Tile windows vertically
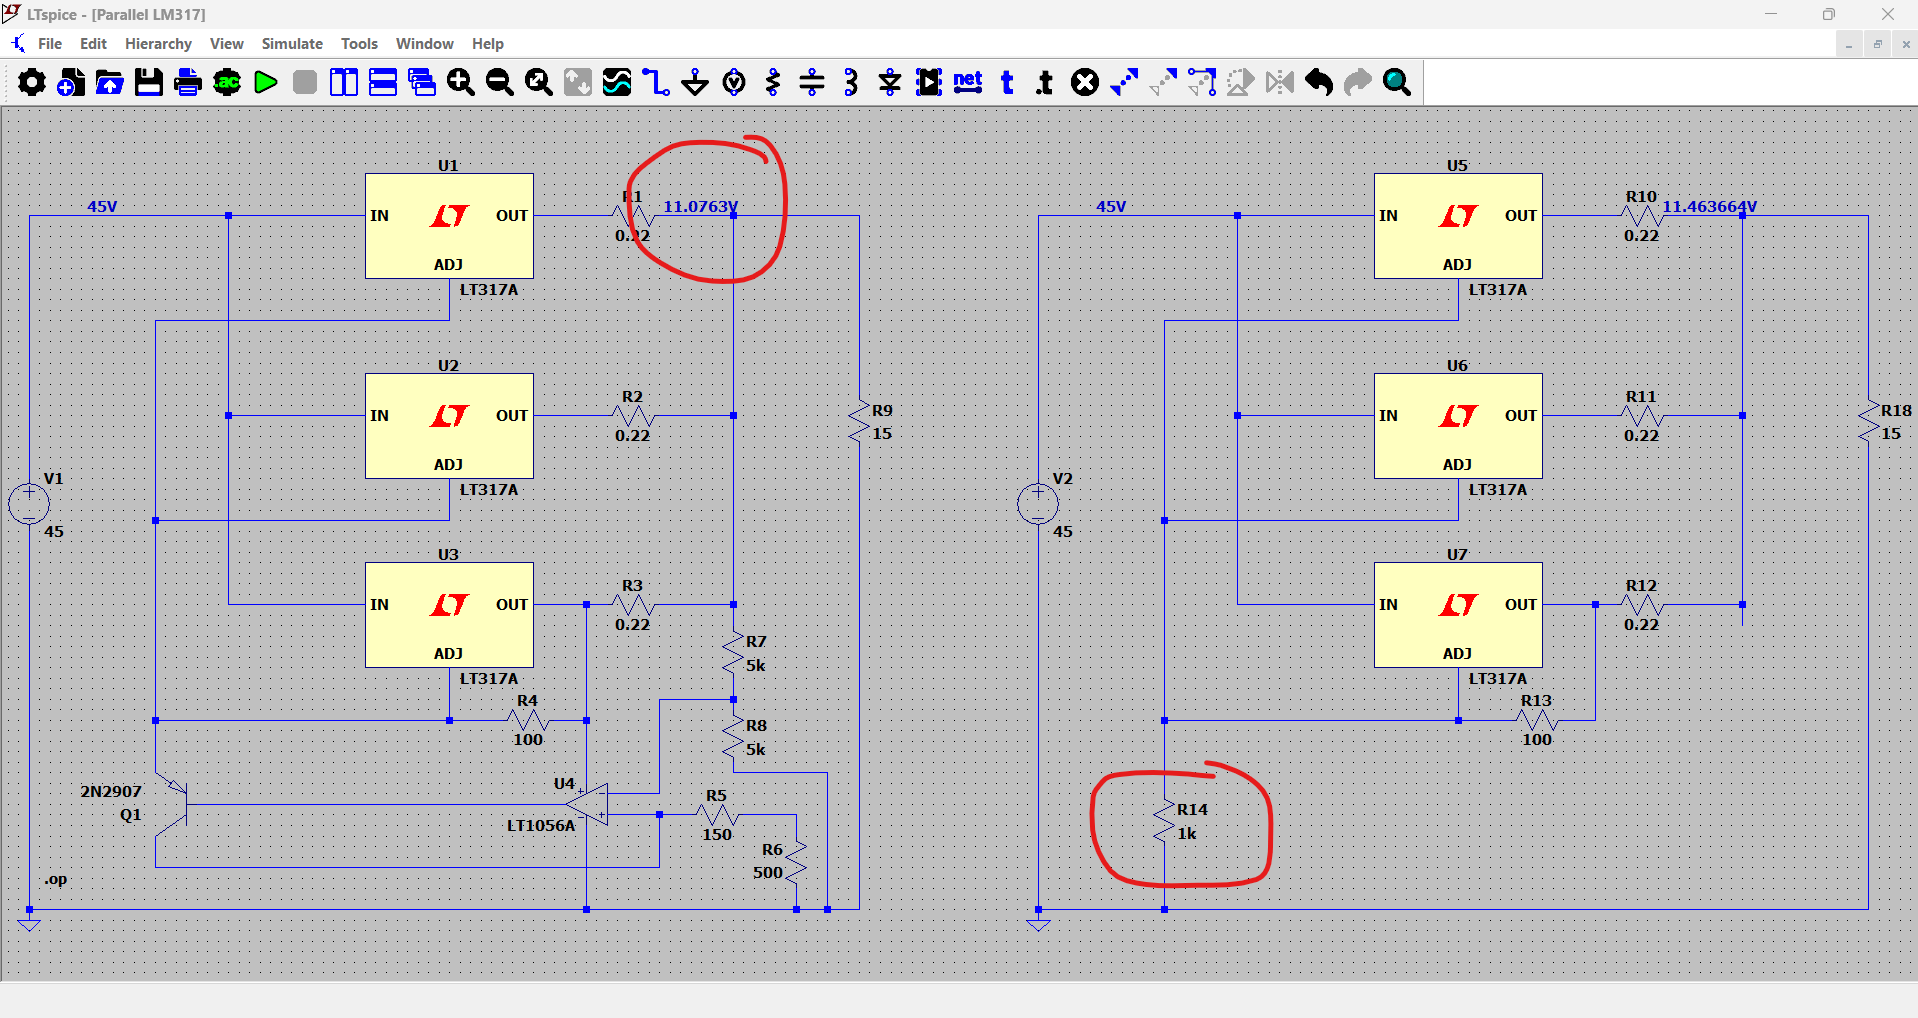The height and width of the screenshot is (1018, 1918). click(x=344, y=82)
